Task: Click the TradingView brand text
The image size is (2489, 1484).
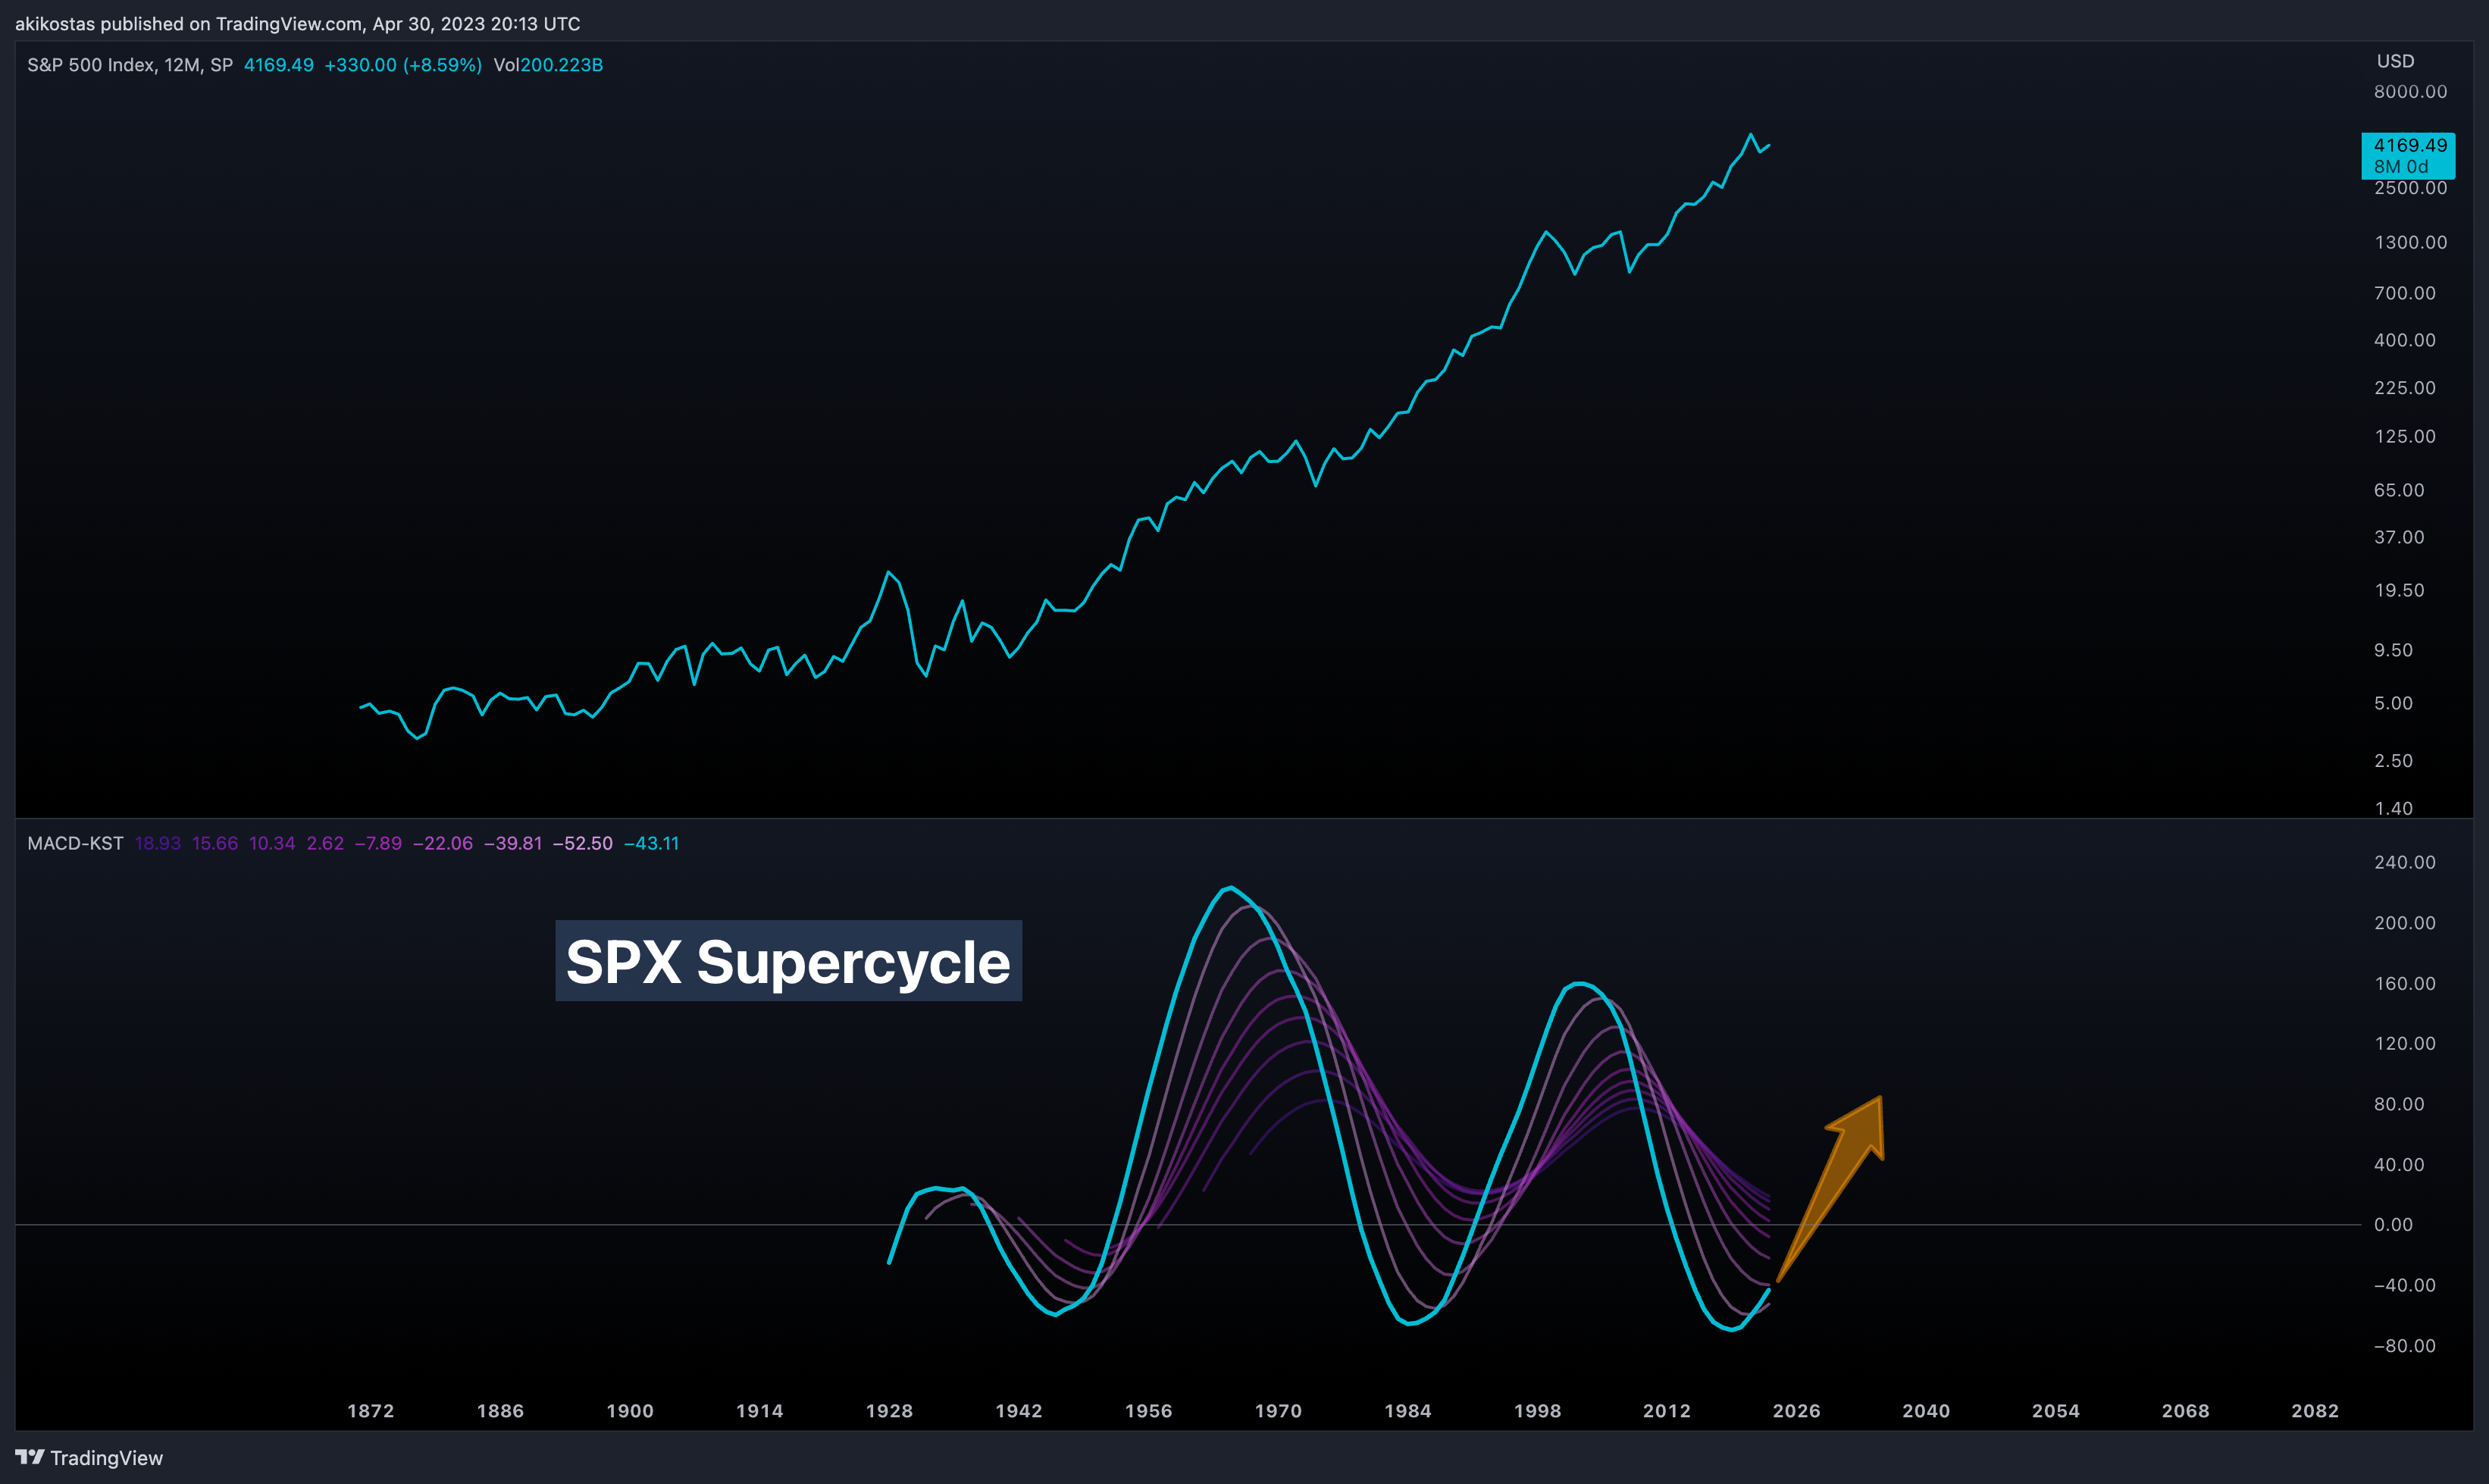Action: pyautogui.click(x=106, y=1458)
